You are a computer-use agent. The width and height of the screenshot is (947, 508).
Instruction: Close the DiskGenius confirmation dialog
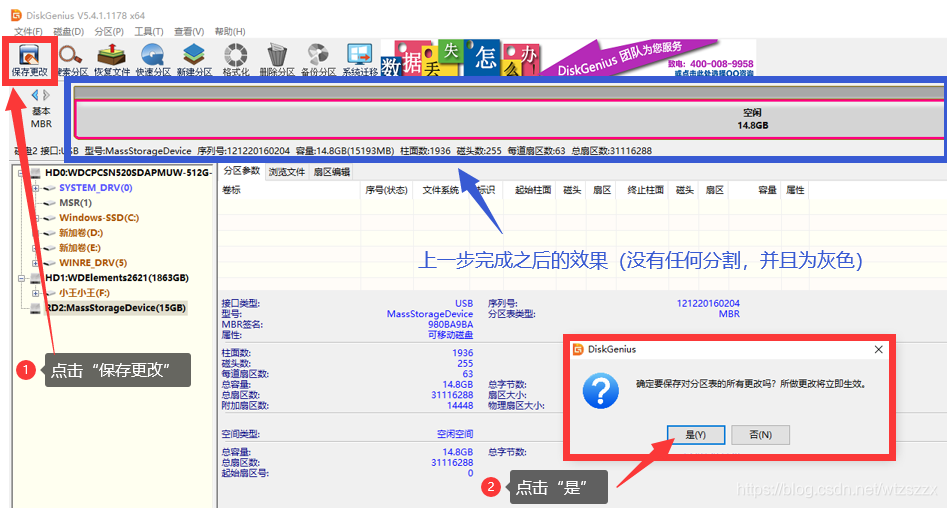pos(878,349)
